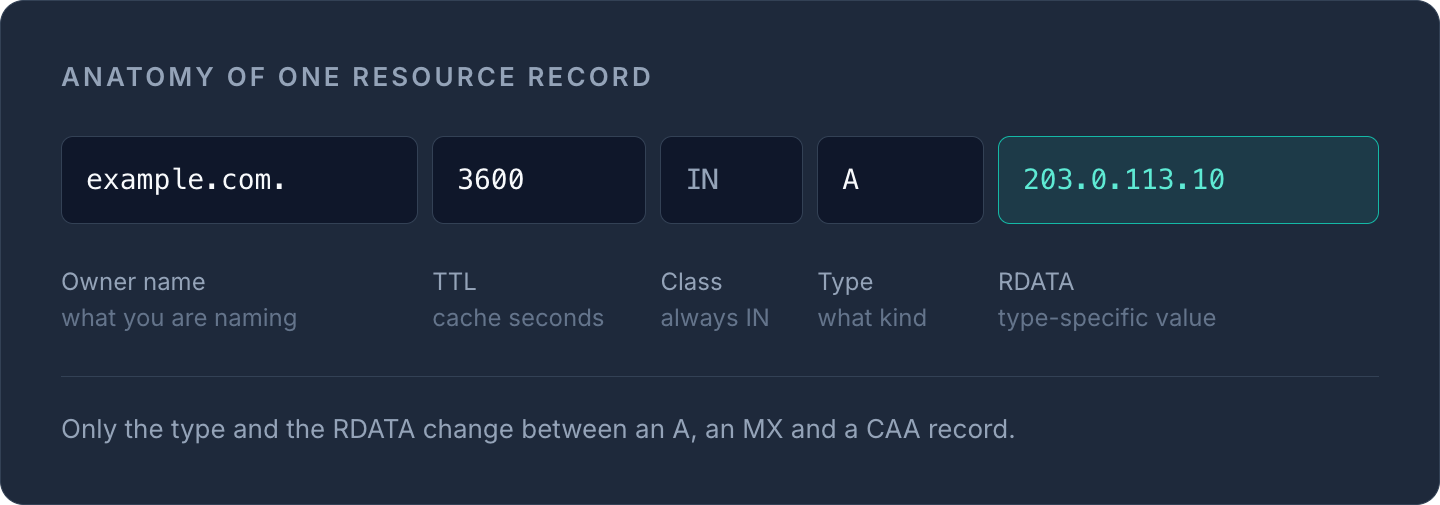Click the Type label
The height and width of the screenshot is (505, 1440).
[x=845, y=283]
